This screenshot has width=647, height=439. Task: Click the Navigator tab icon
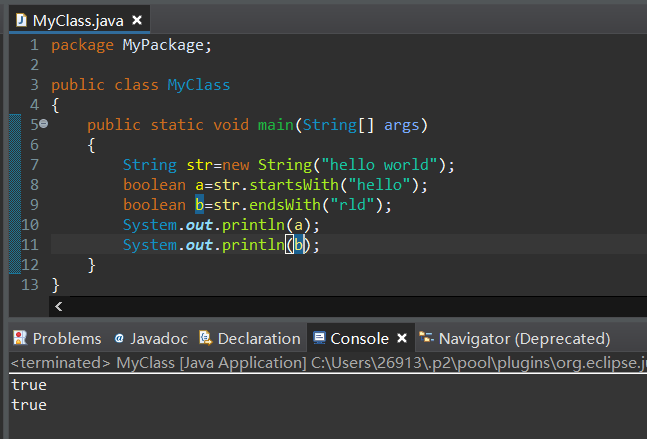pos(426,338)
